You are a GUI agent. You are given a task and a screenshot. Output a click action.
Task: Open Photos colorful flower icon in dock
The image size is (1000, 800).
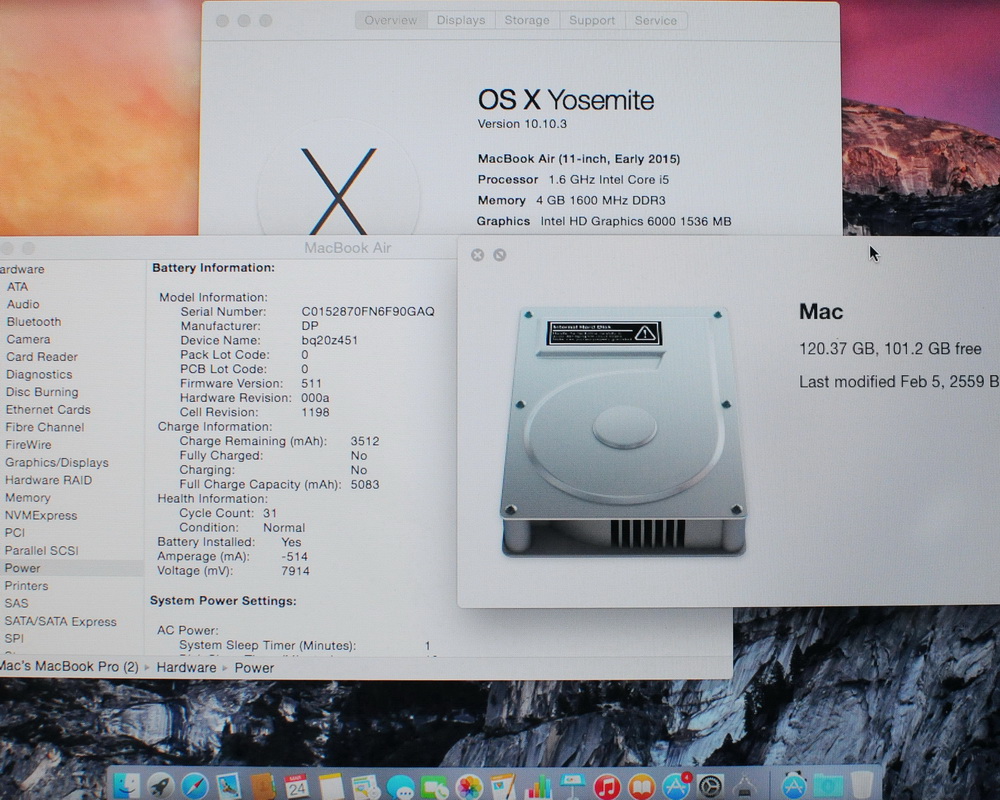(x=469, y=787)
